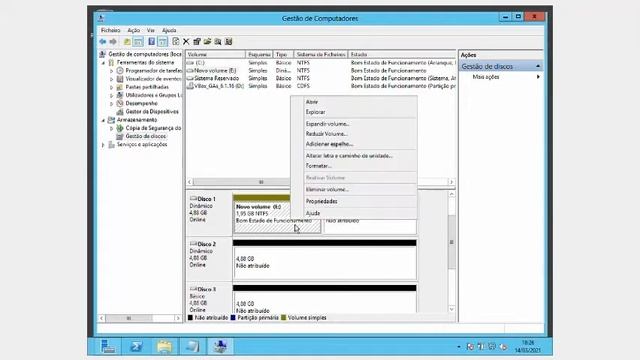Toggle the Show/Hide action pane icon
Image resolution: width=640 pixels, height=360 pixels.
click(x=162, y=42)
